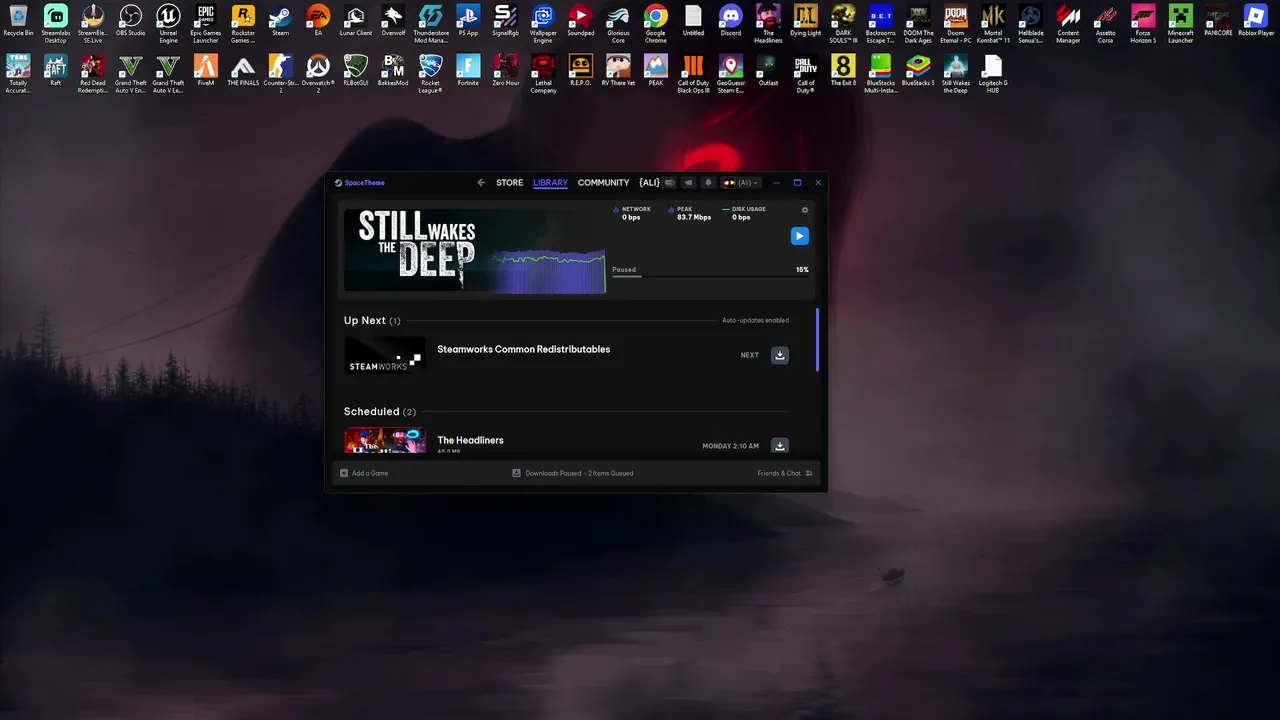Select Dying Light desktop icon
Image resolution: width=1280 pixels, height=720 pixels.
click(x=806, y=22)
